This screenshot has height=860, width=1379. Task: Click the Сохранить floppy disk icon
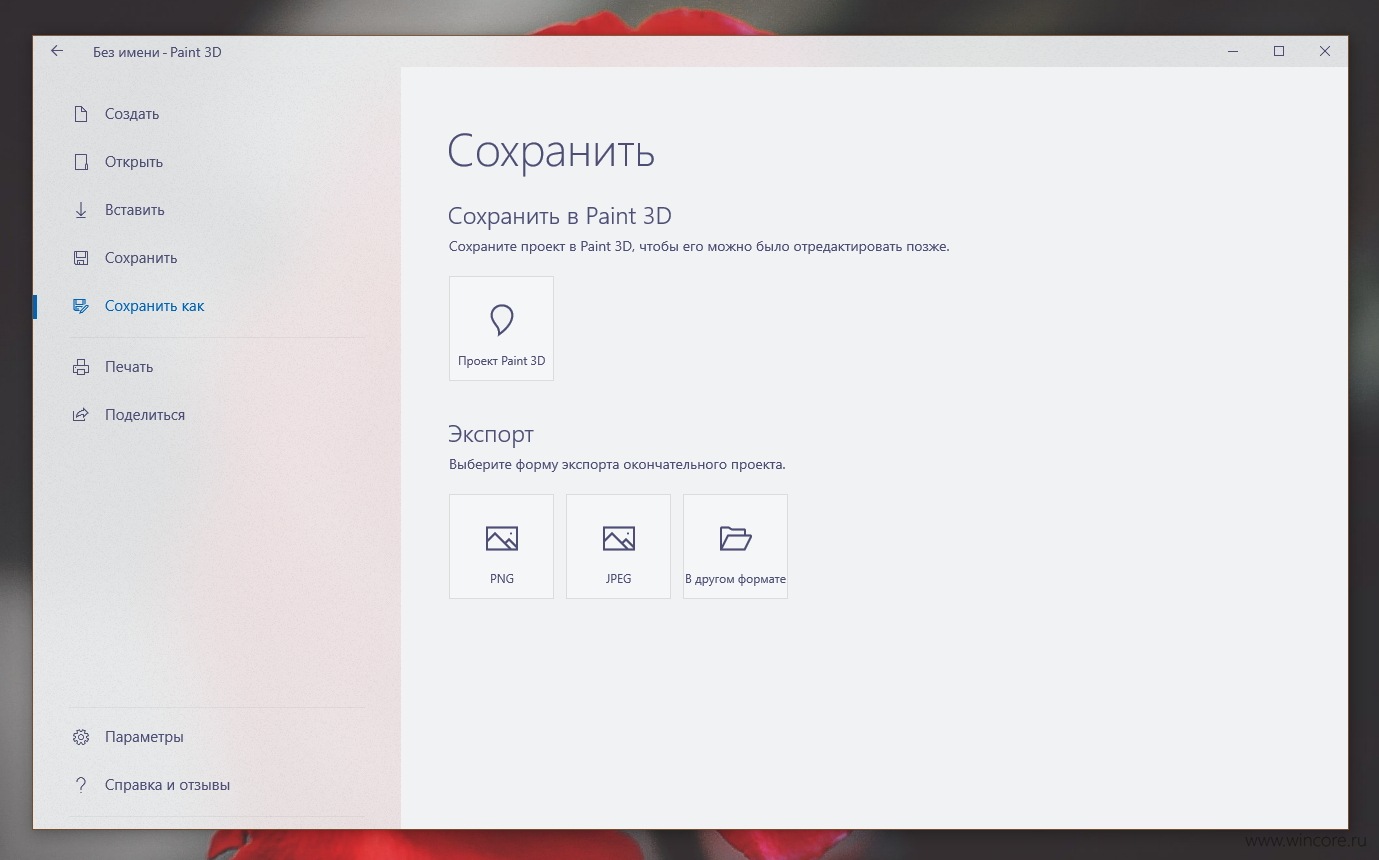tap(81, 258)
